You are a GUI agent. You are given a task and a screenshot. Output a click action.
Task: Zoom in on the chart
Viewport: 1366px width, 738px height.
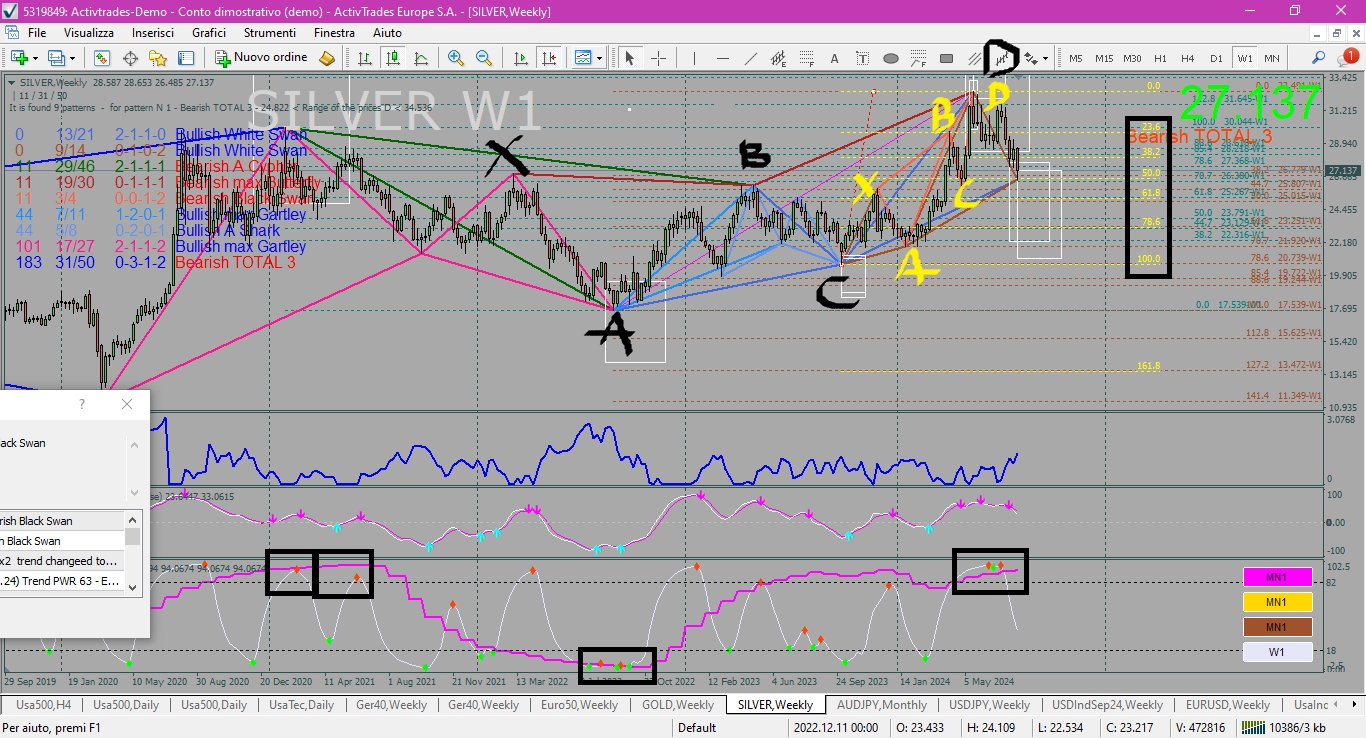(456, 58)
